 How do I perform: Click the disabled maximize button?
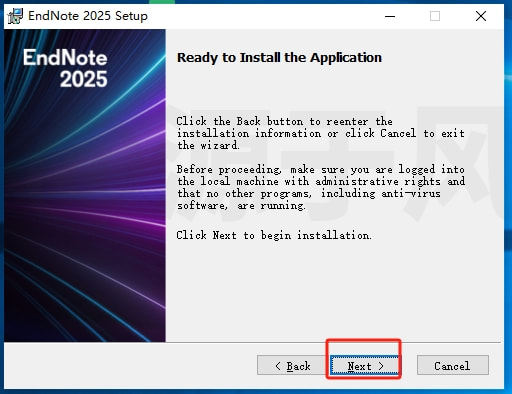pos(435,16)
